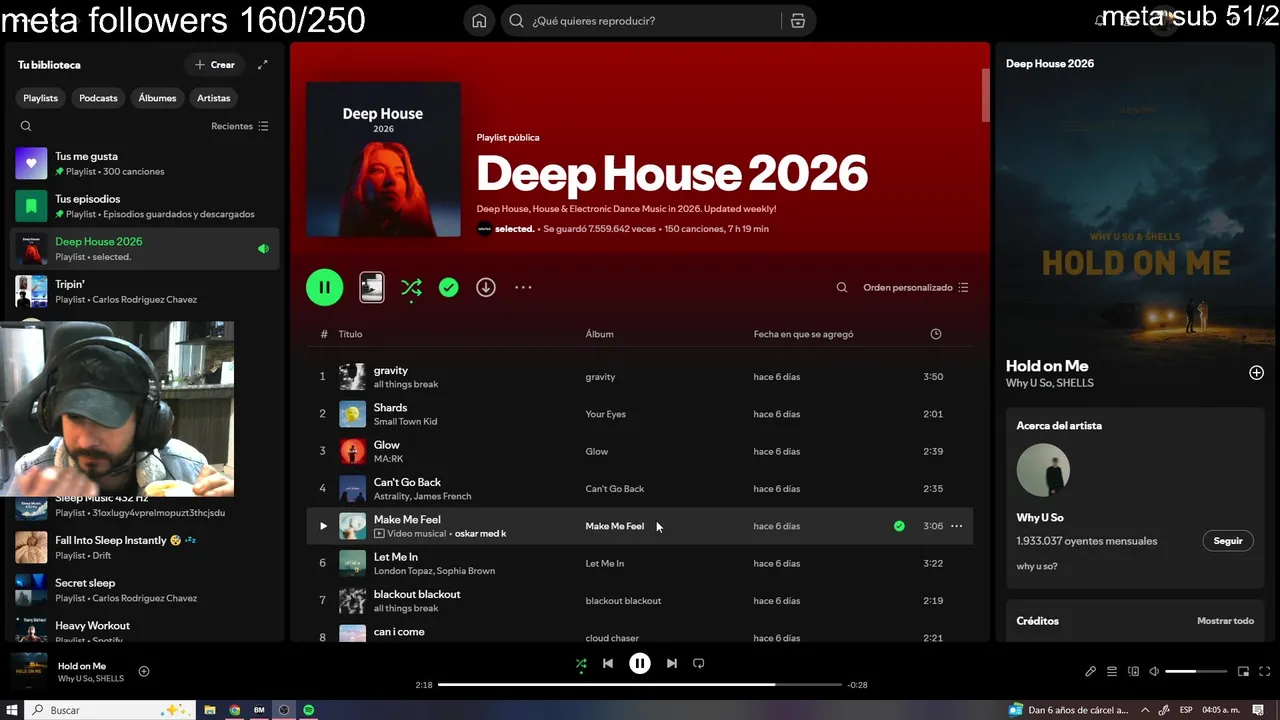
Task: Select the Álbumes filter chip
Action: pos(157,98)
